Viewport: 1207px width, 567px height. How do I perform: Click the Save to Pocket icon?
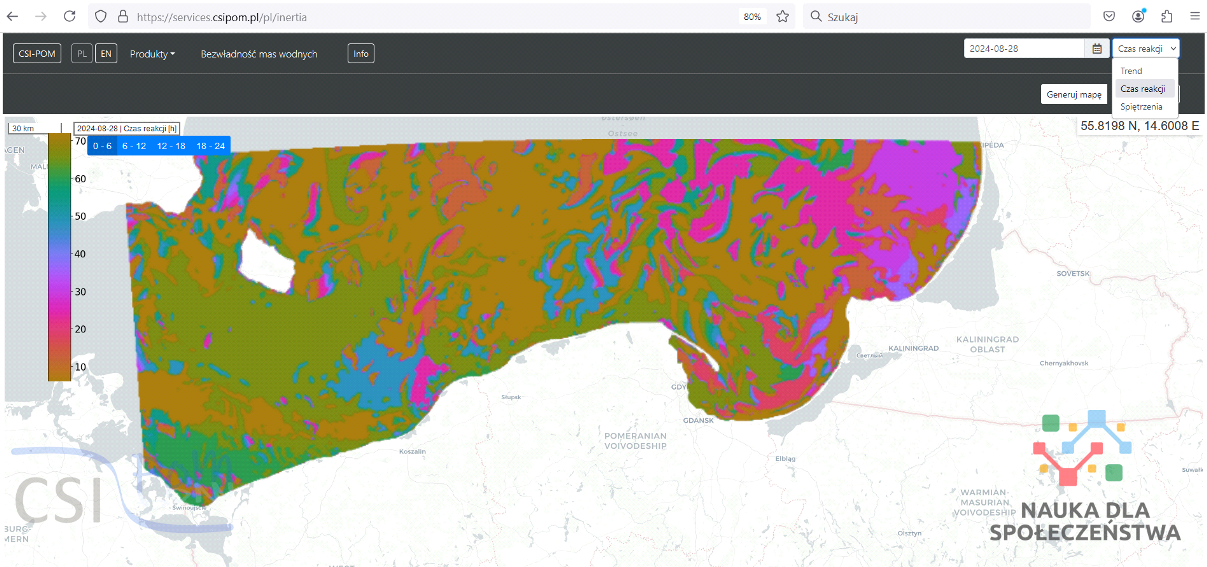point(1110,16)
